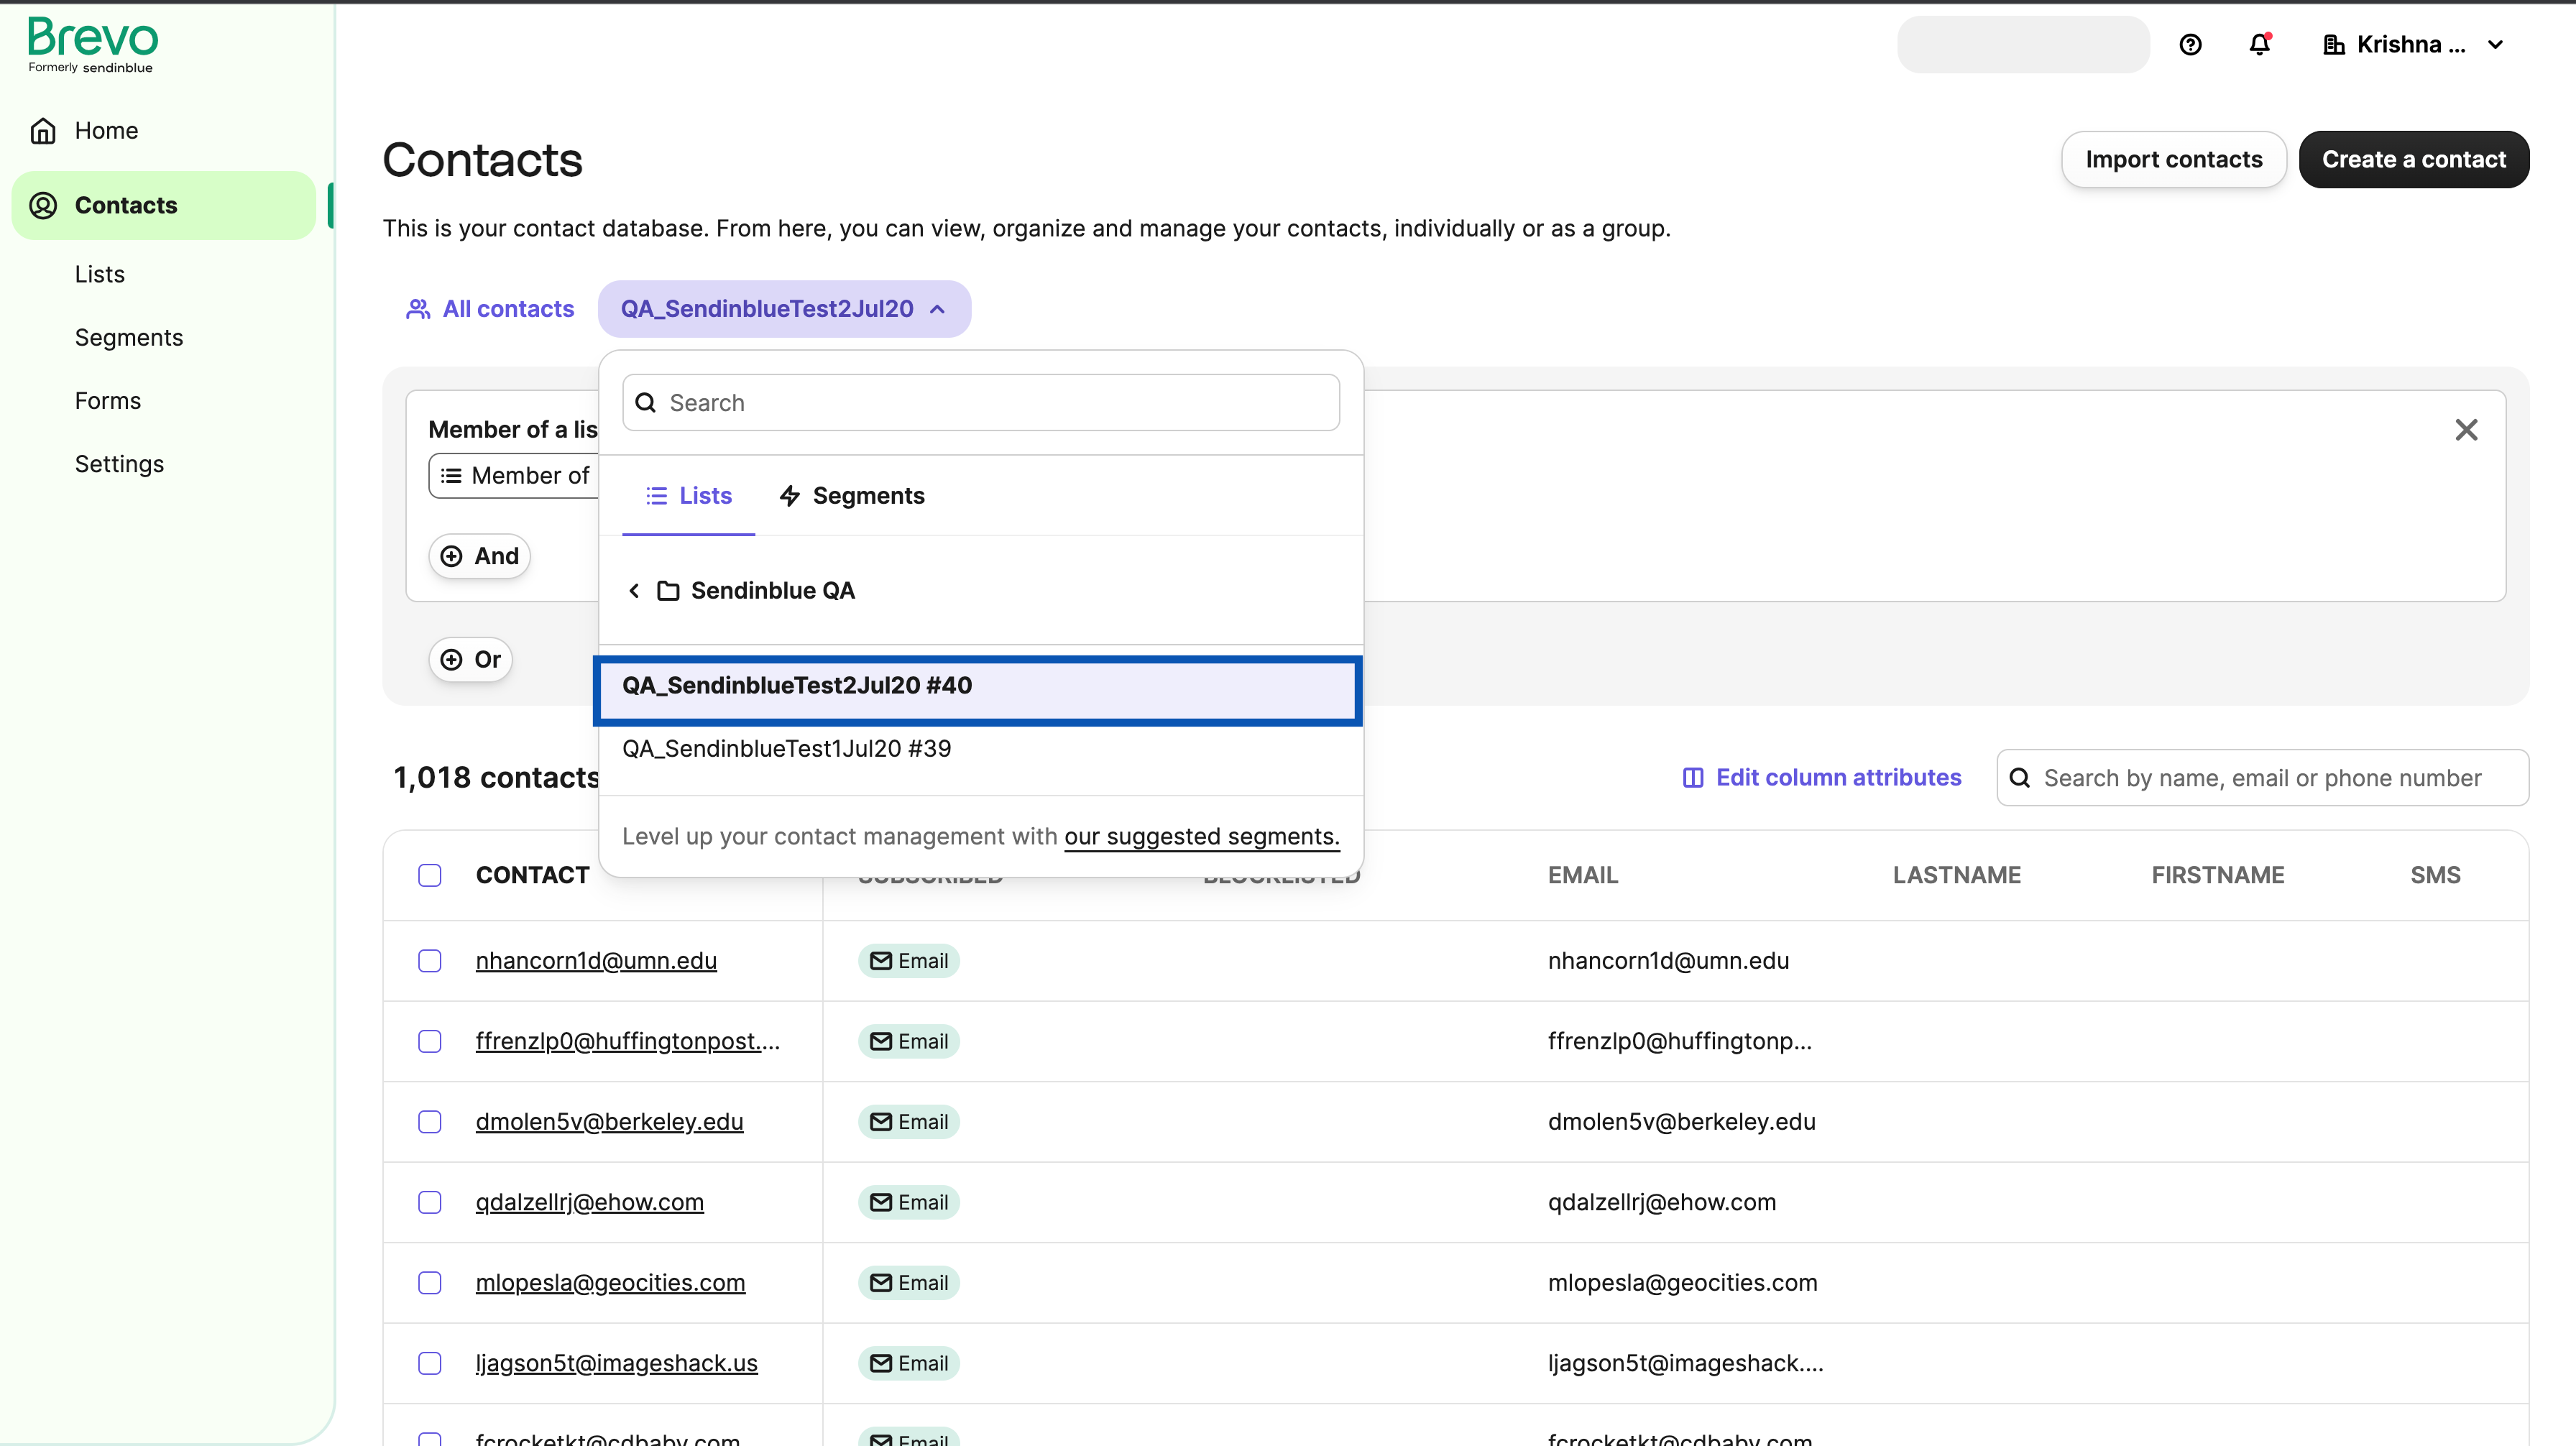The width and height of the screenshot is (2576, 1446).
Task: Select all contacts header checkbox
Action: [430, 876]
